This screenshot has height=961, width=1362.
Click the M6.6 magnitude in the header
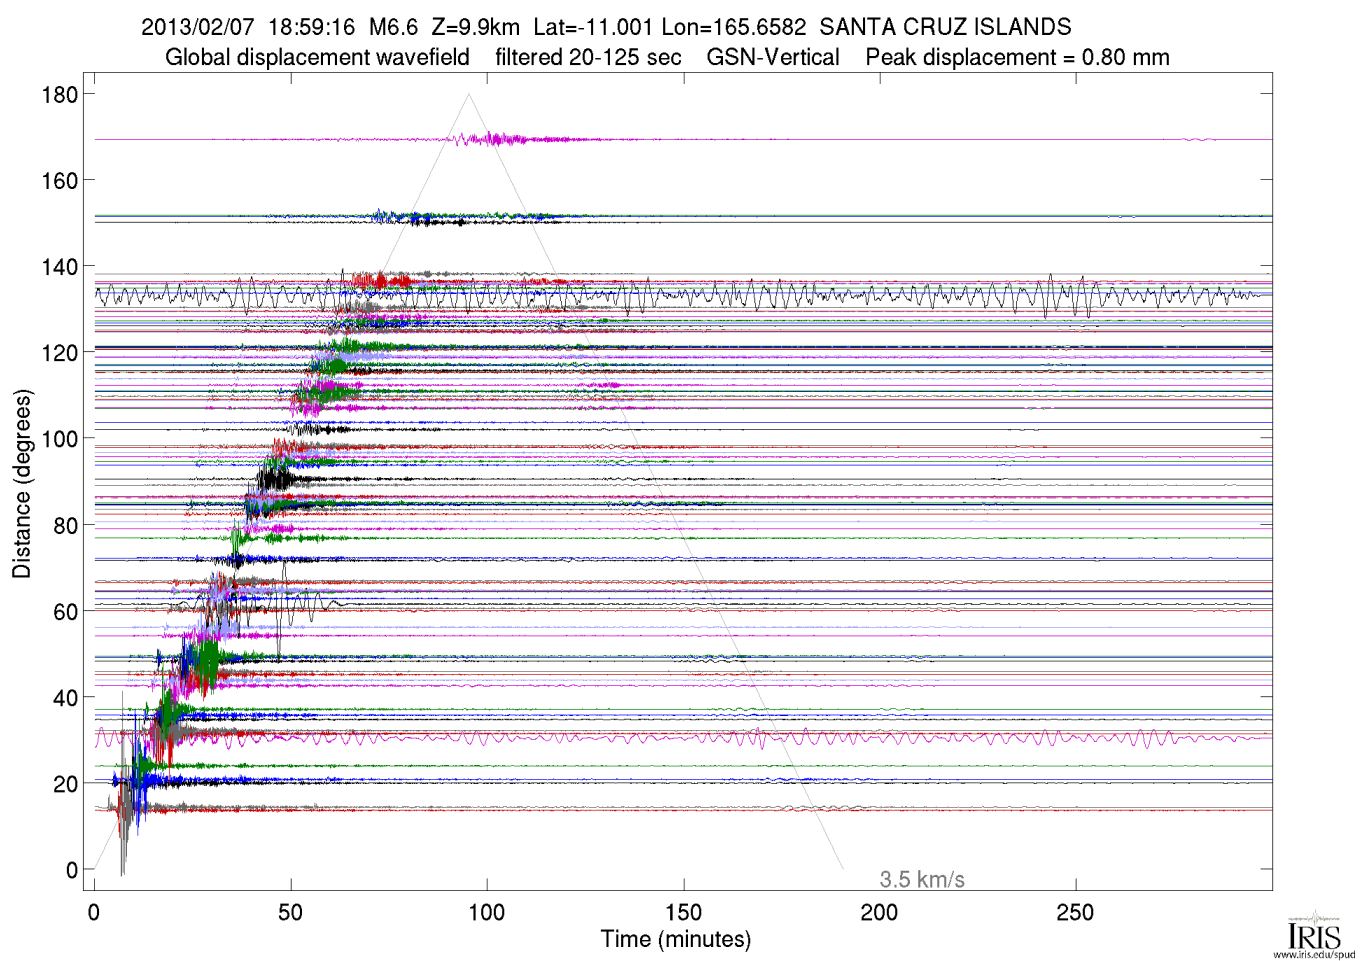click(393, 27)
